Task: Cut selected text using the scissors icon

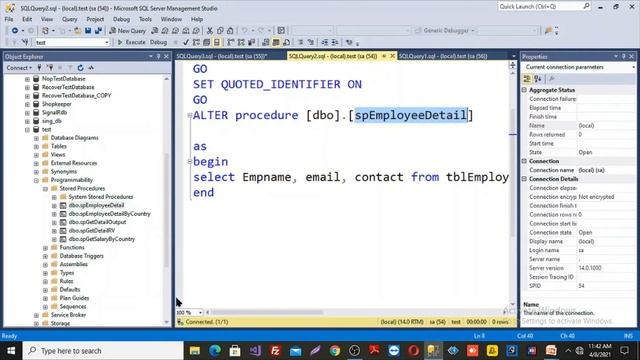Action: (210, 31)
